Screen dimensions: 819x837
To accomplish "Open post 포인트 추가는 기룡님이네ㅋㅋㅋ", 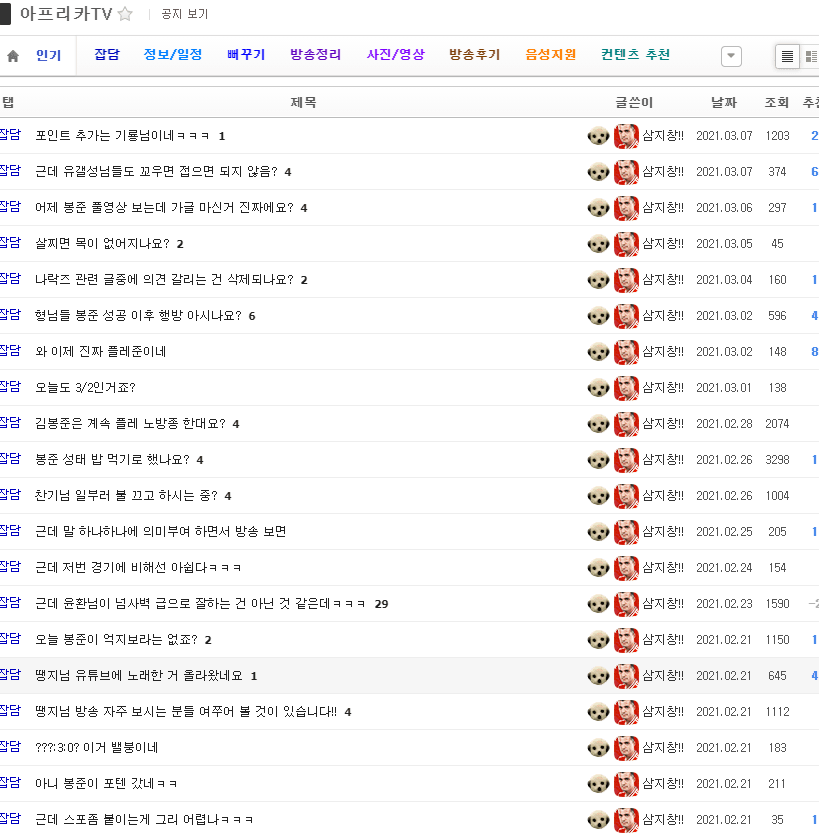I will (x=122, y=136).
